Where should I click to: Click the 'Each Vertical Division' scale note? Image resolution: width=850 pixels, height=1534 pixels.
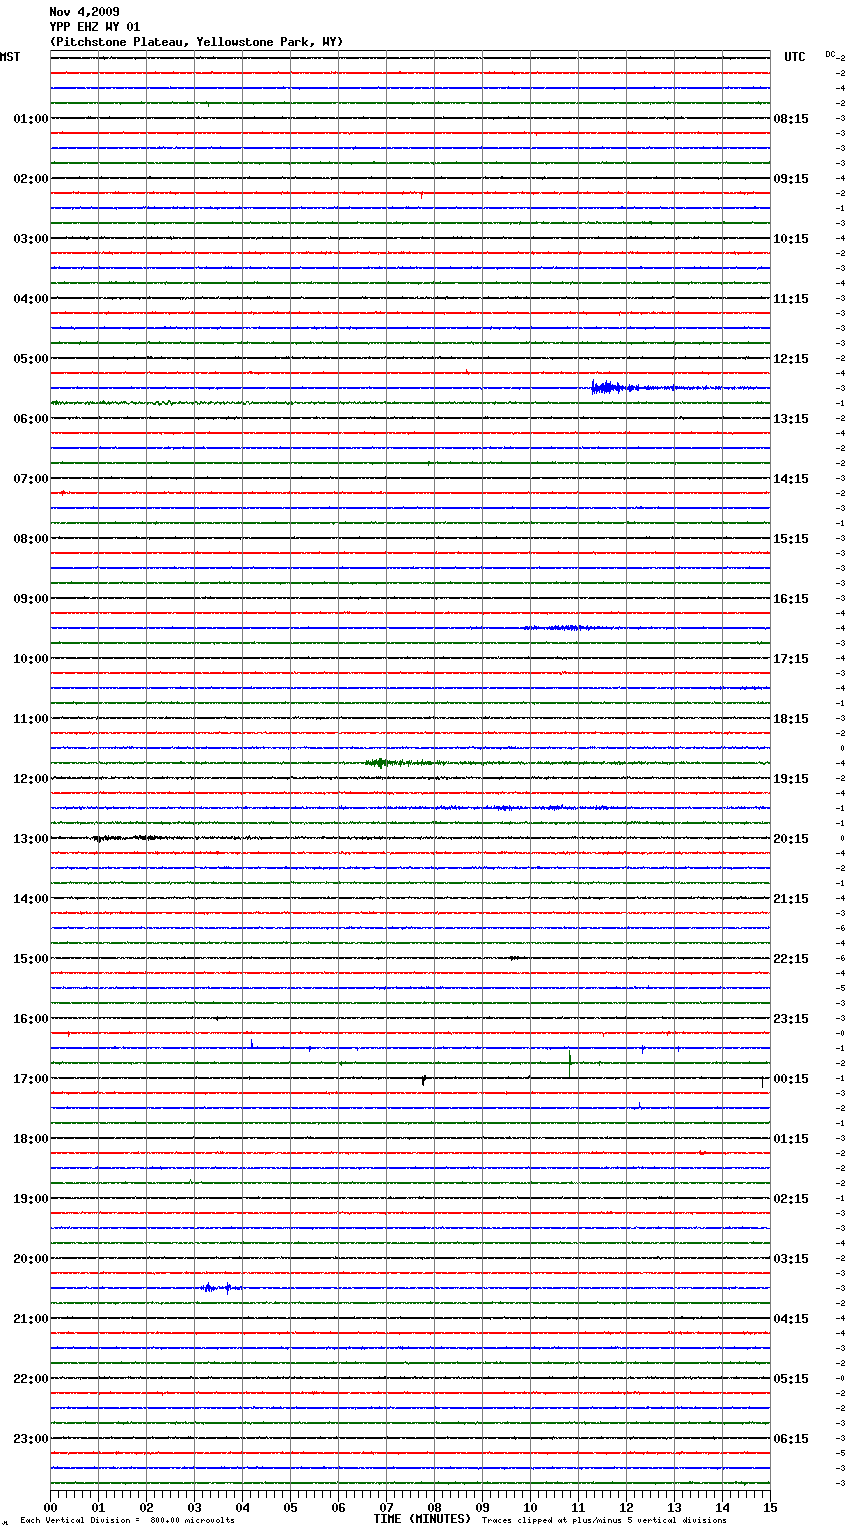(127, 1521)
